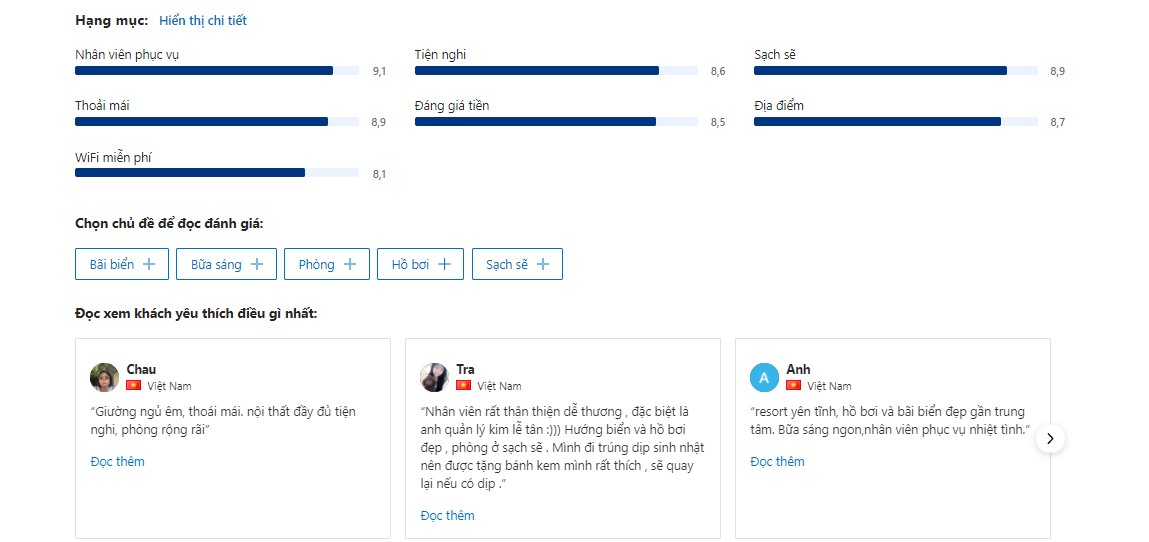Open Anh's full review via Đọc thêm

pyautogui.click(x=777, y=461)
